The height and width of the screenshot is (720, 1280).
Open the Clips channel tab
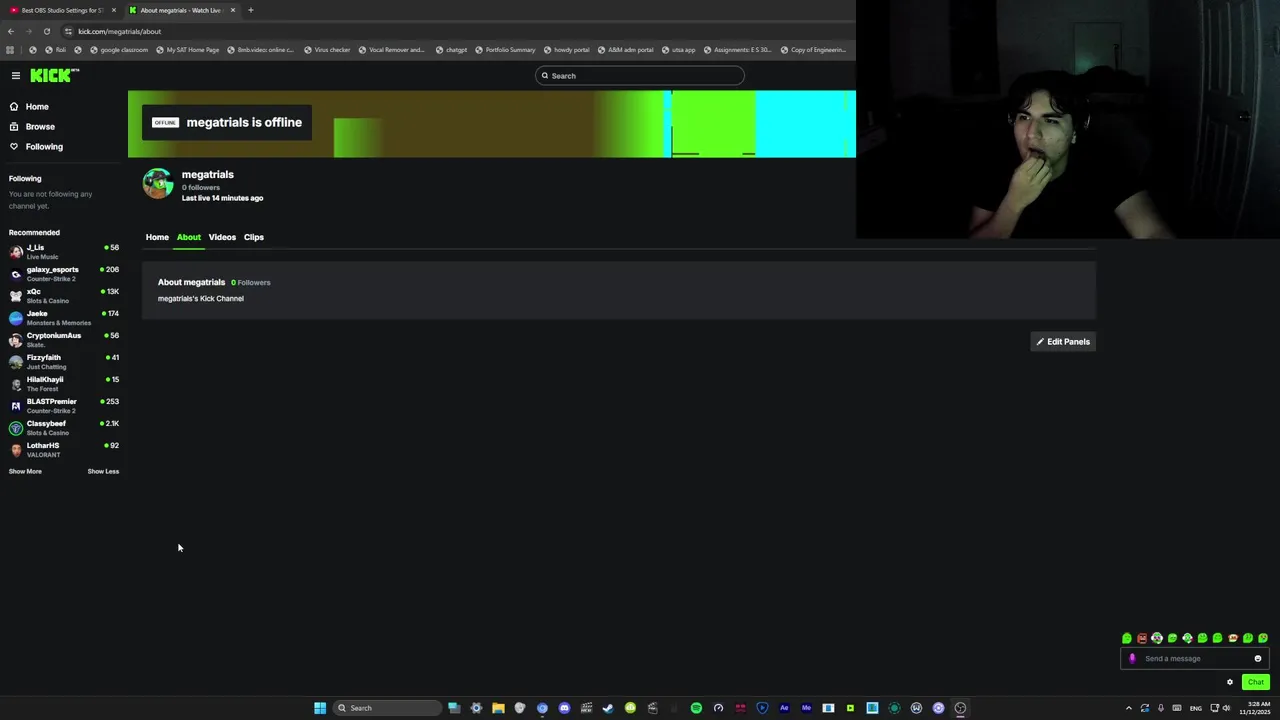pos(254,237)
